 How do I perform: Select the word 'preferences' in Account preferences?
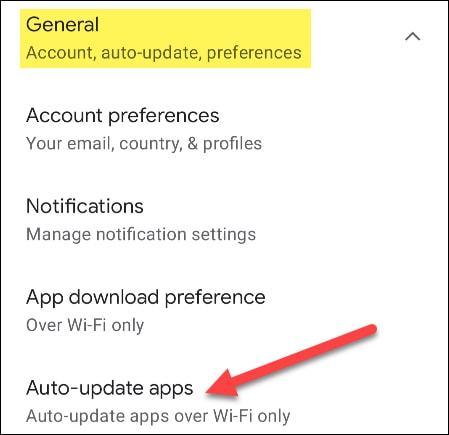(164, 116)
